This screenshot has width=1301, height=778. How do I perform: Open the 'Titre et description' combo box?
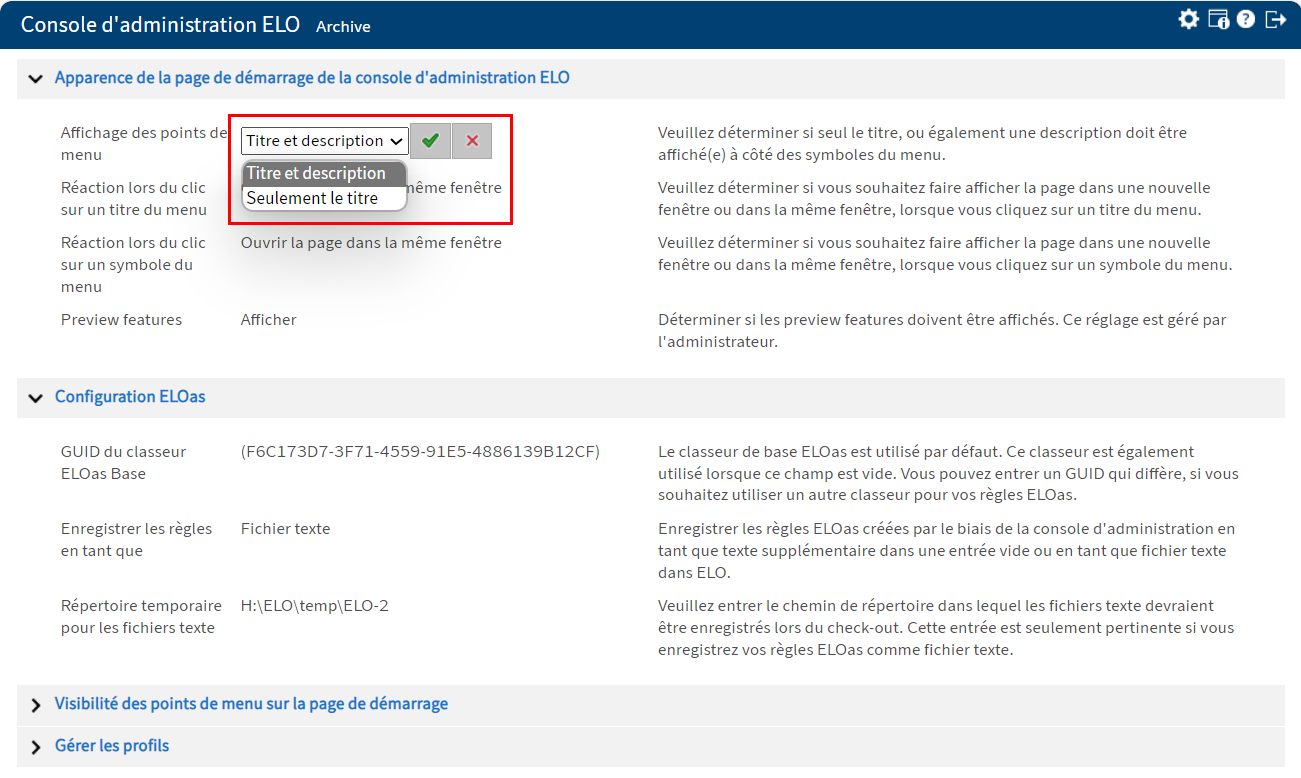(325, 141)
